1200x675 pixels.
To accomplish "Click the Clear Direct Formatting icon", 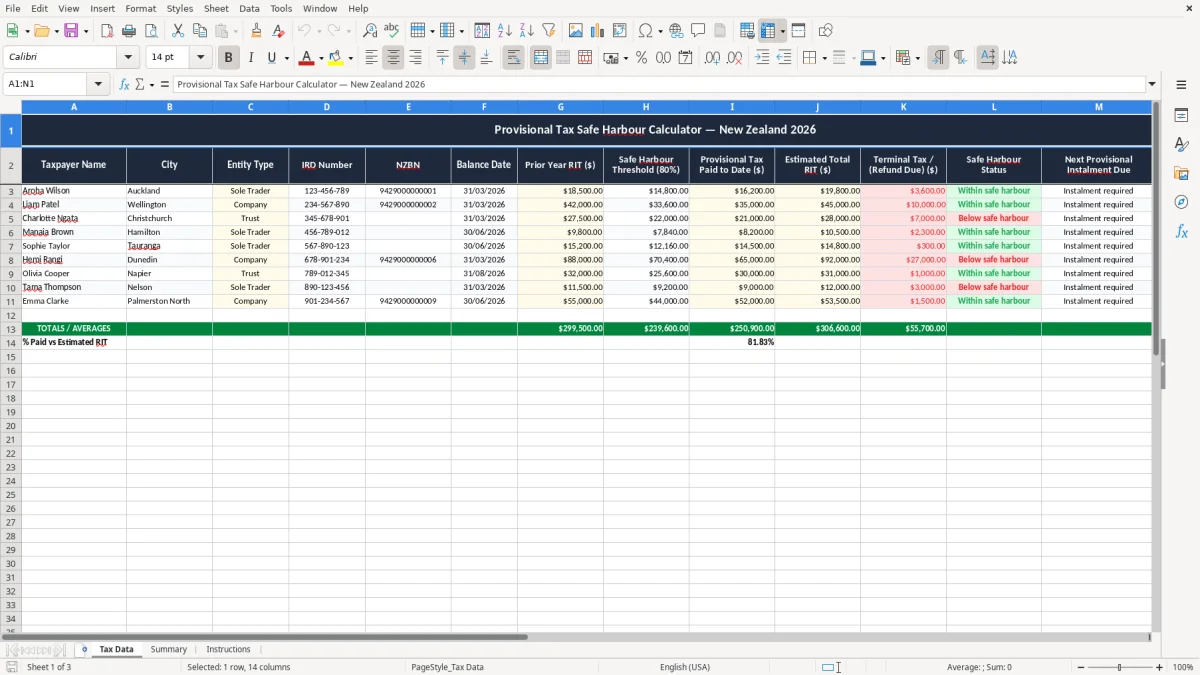I will (x=278, y=31).
